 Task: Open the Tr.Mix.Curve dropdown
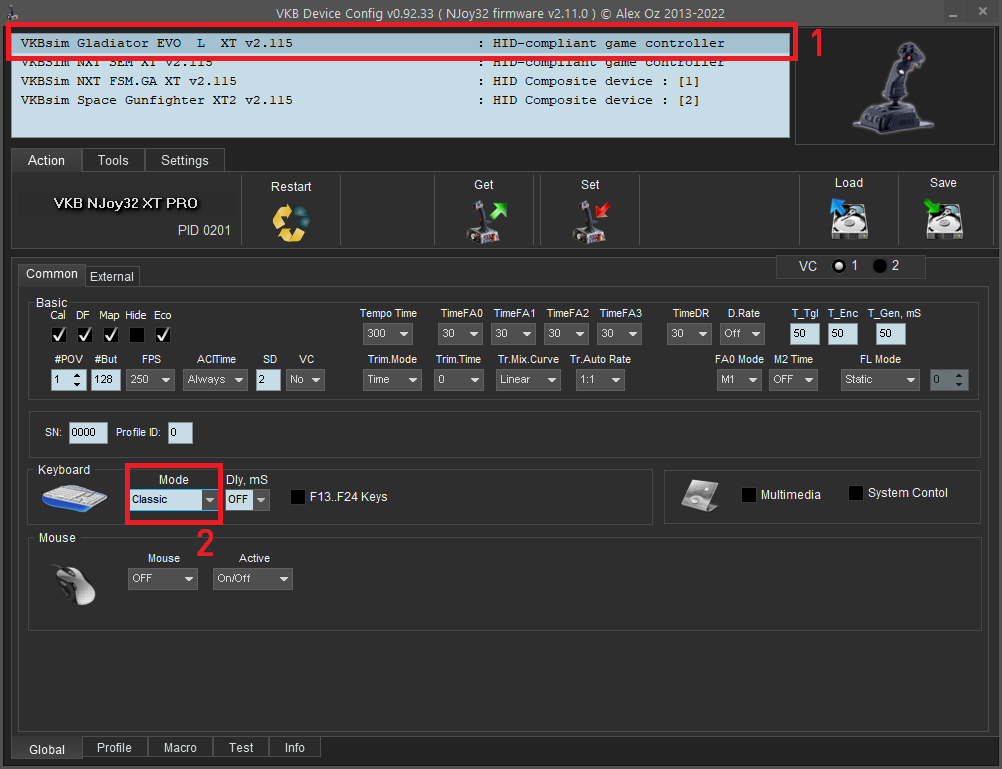tap(528, 380)
